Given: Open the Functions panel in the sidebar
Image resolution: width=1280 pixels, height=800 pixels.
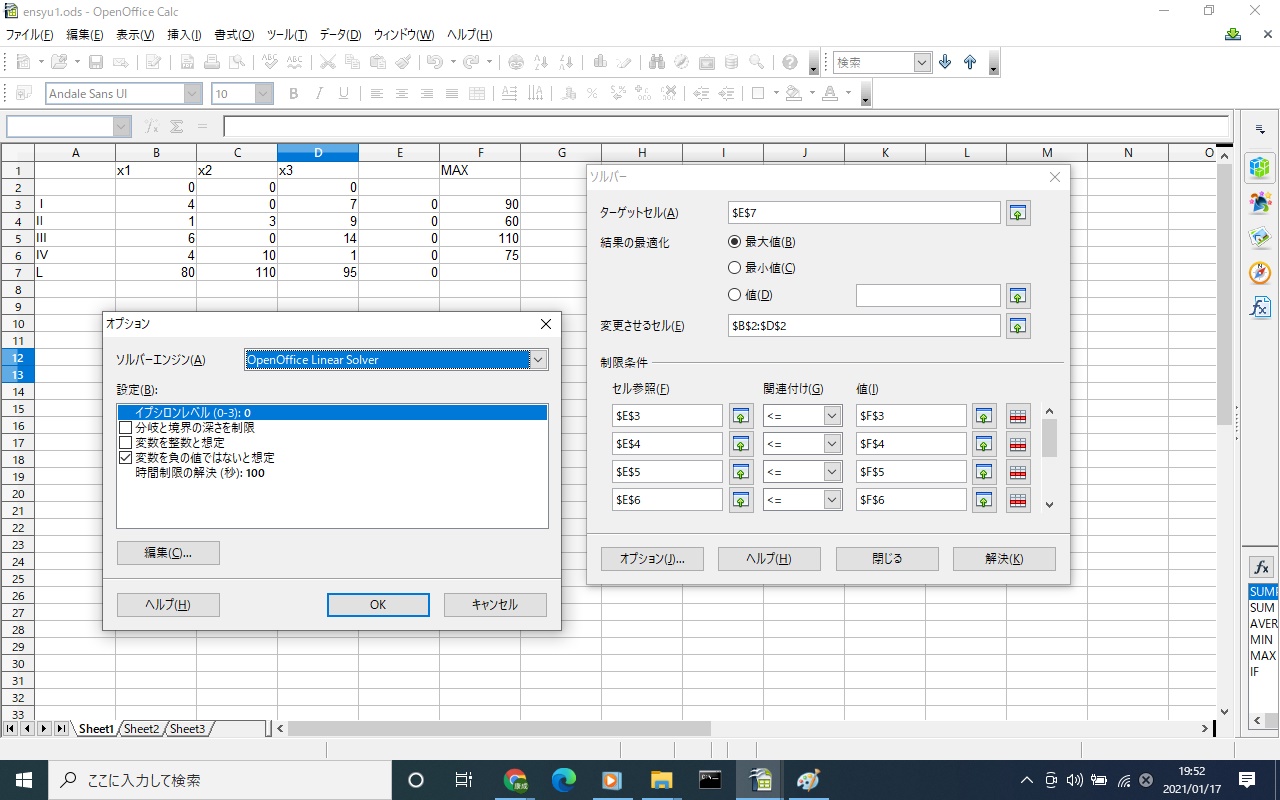Looking at the screenshot, I should click(x=1260, y=307).
